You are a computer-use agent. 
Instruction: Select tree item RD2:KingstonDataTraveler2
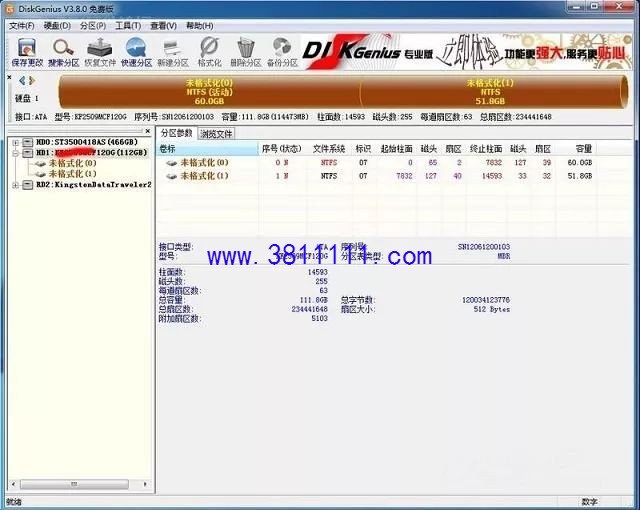(93, 185)
